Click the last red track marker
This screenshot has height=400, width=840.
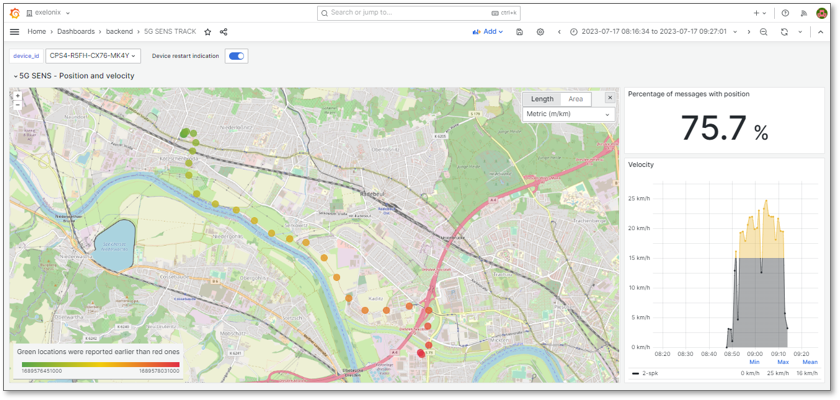(x=421, y=353)
